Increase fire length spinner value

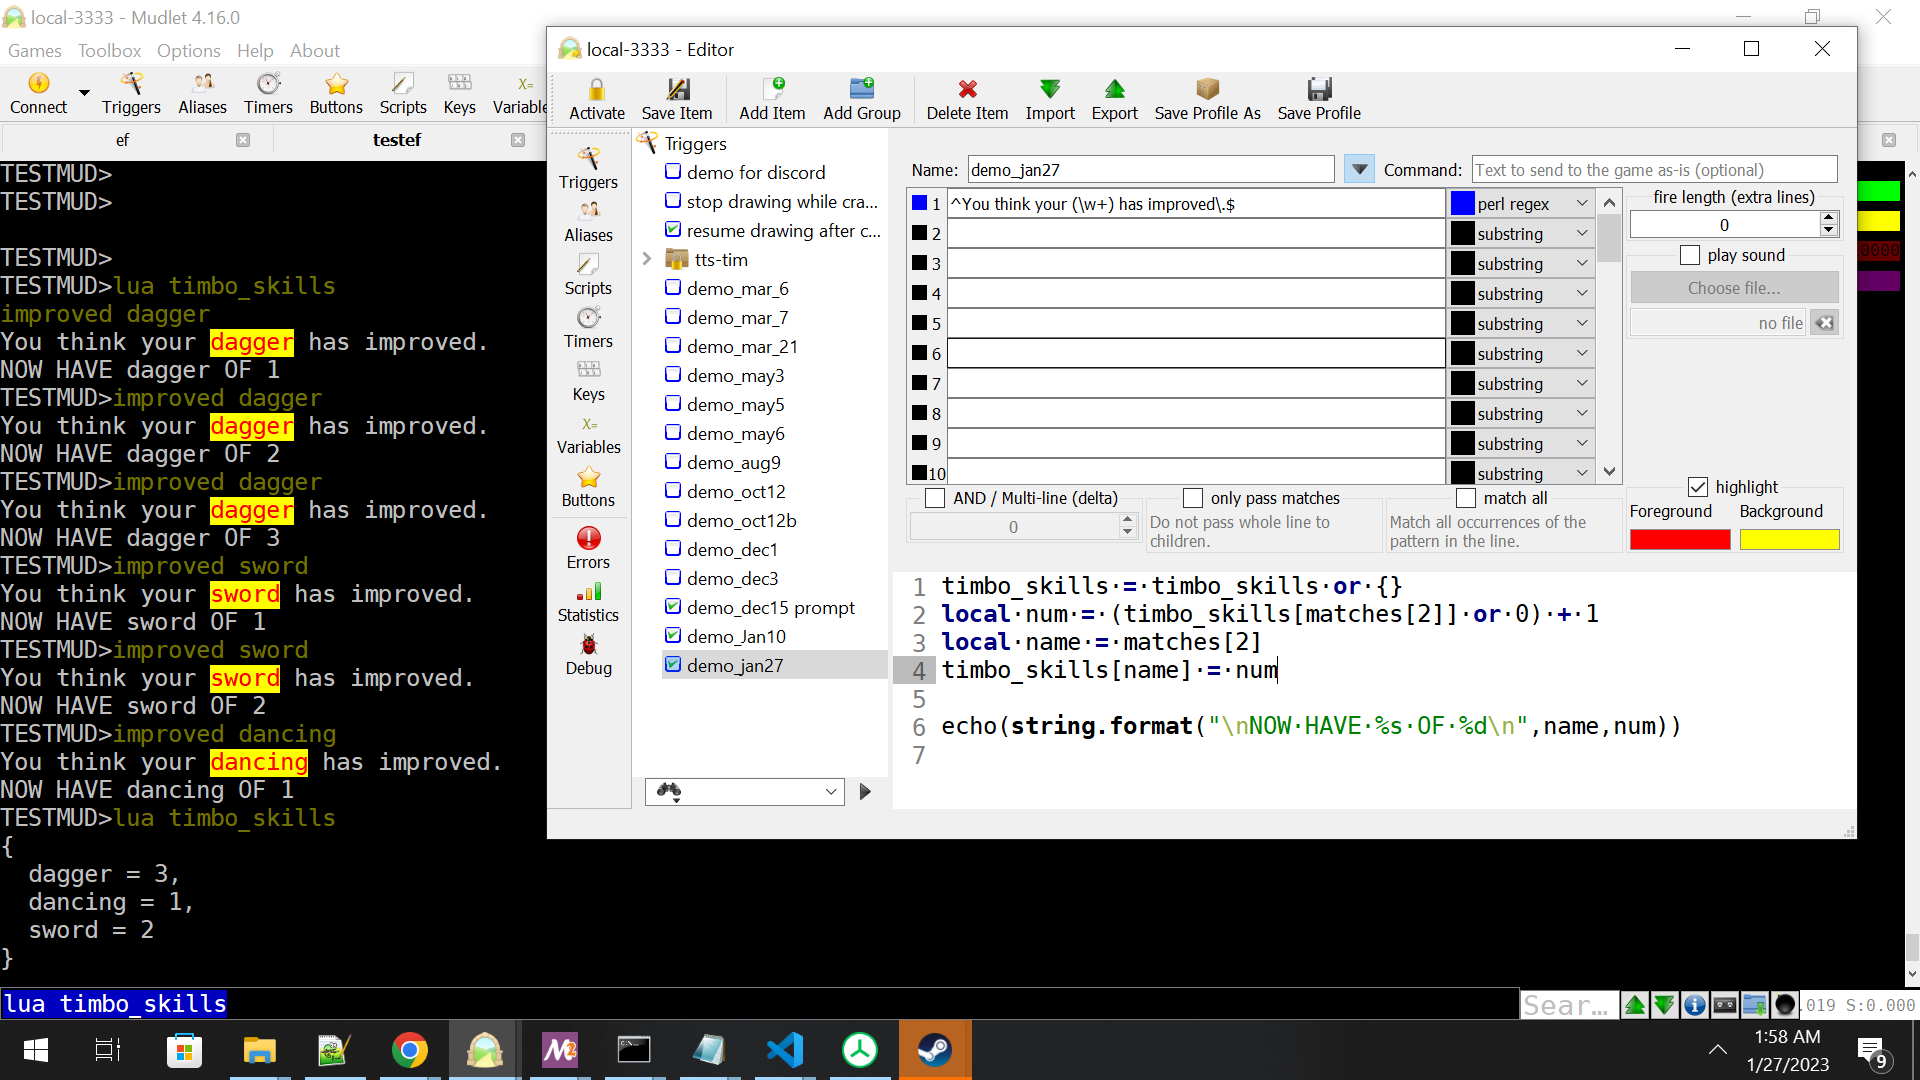1828,218
